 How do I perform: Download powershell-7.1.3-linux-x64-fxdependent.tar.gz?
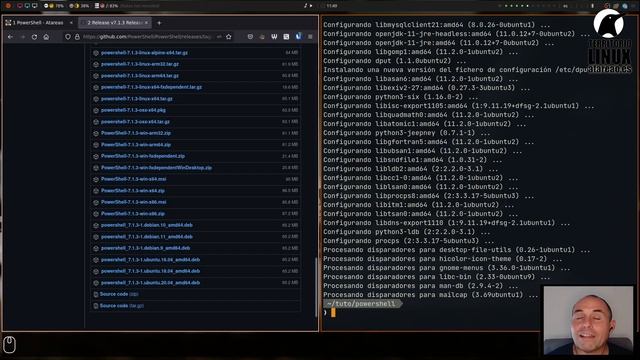click(151, 87)
